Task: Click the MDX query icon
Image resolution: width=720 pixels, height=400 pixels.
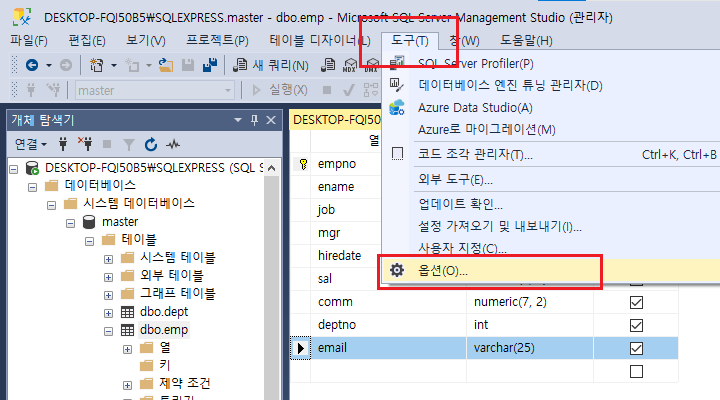Action: [x=350, y=65]
